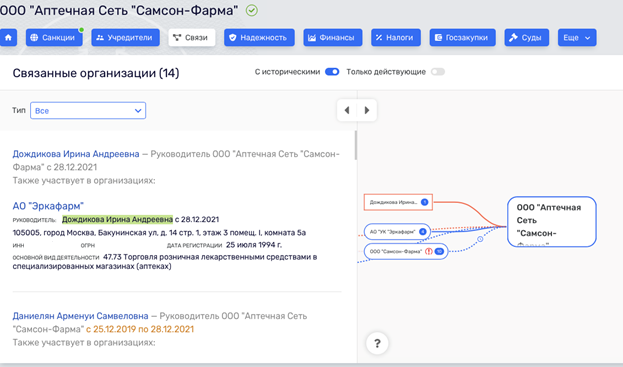Click the address text 105005, город Москва
This screenshot has height=367, width=623.
click(159, 233)
